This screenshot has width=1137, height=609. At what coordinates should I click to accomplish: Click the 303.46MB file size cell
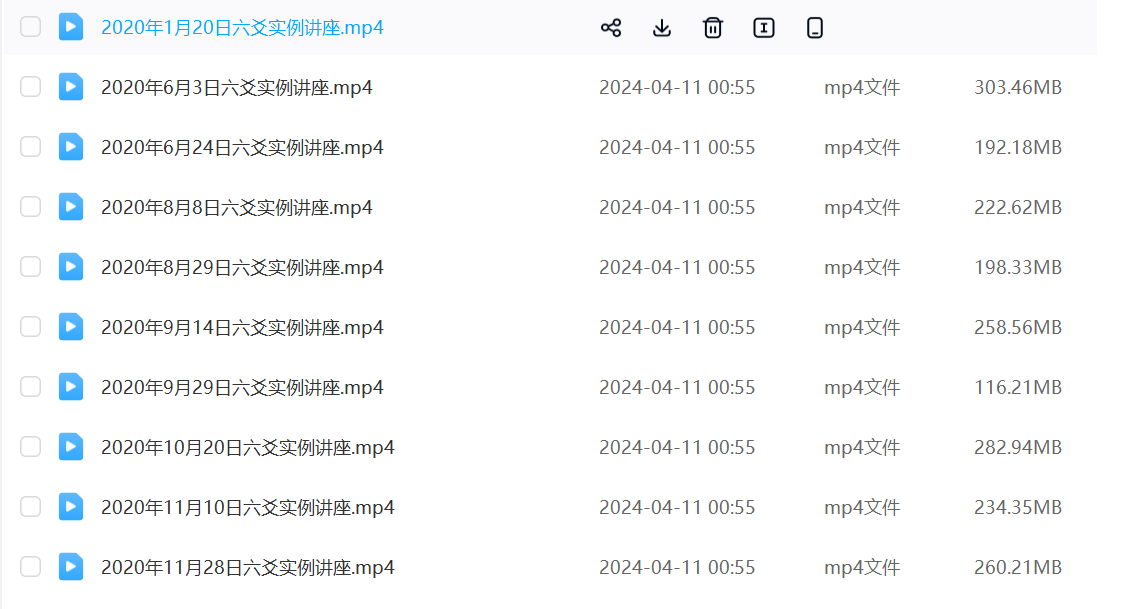(x=1017, y=88)
